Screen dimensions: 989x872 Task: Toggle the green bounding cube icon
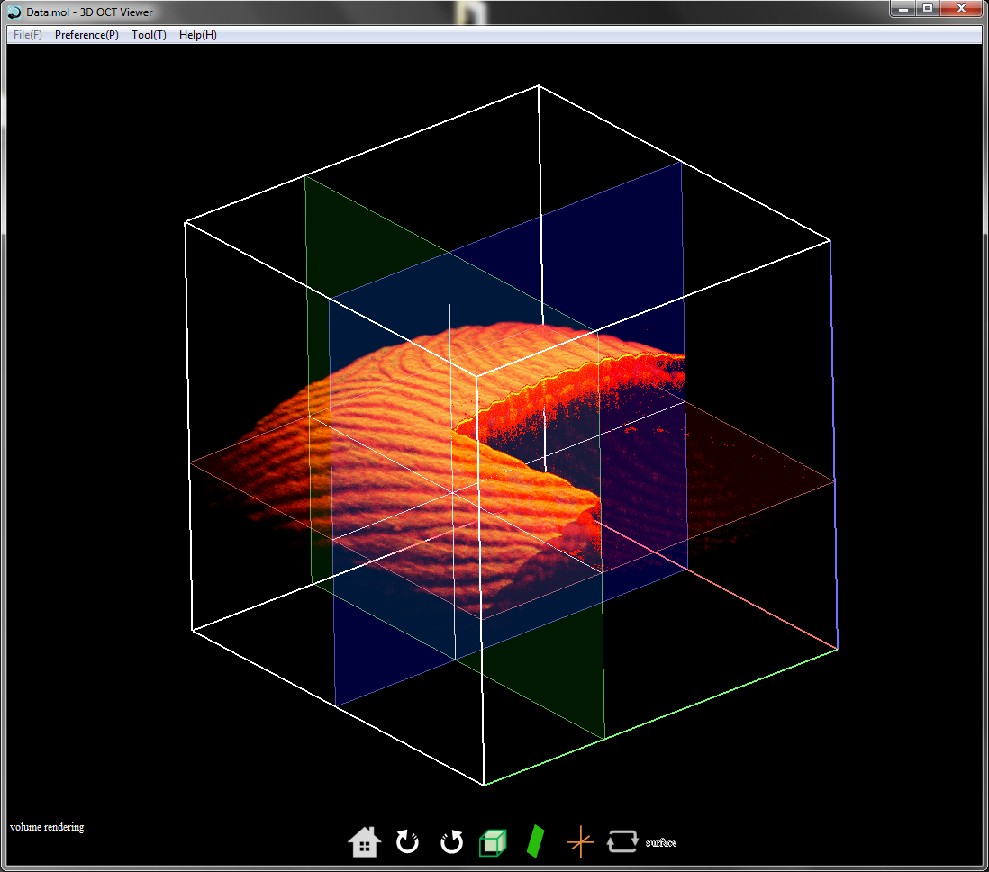click(x=493, y=843)
